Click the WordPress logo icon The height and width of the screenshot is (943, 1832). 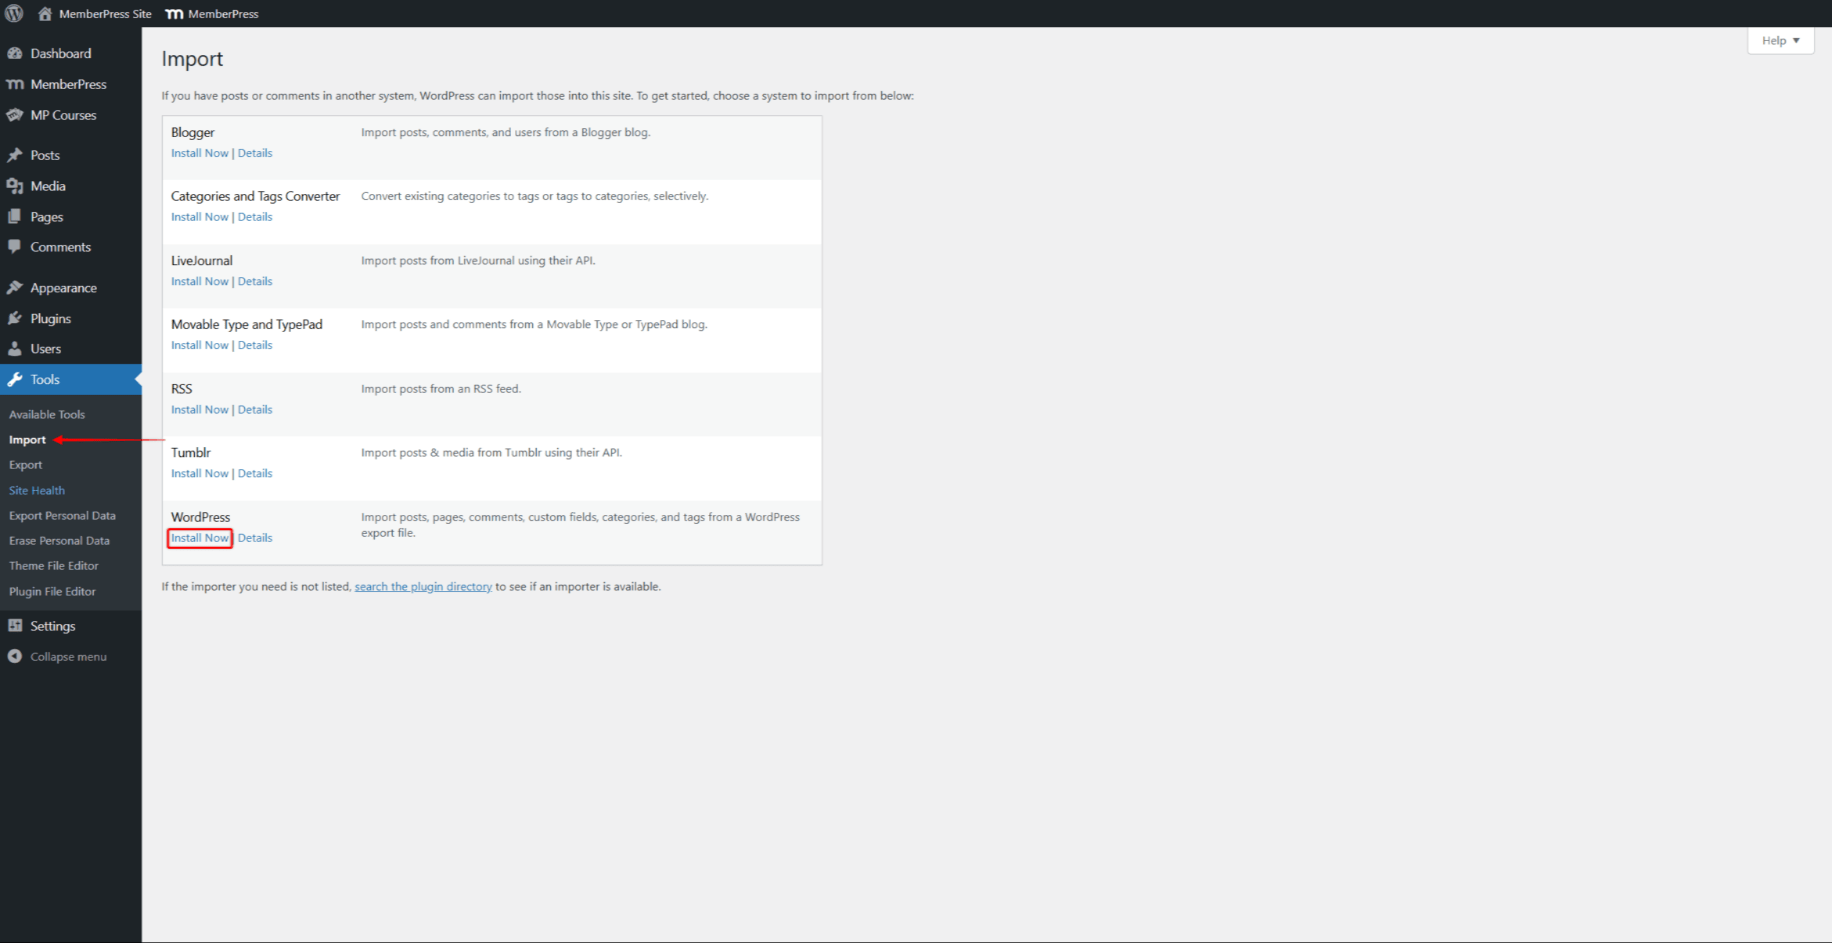pyautogui.click(x=14, y=14)
